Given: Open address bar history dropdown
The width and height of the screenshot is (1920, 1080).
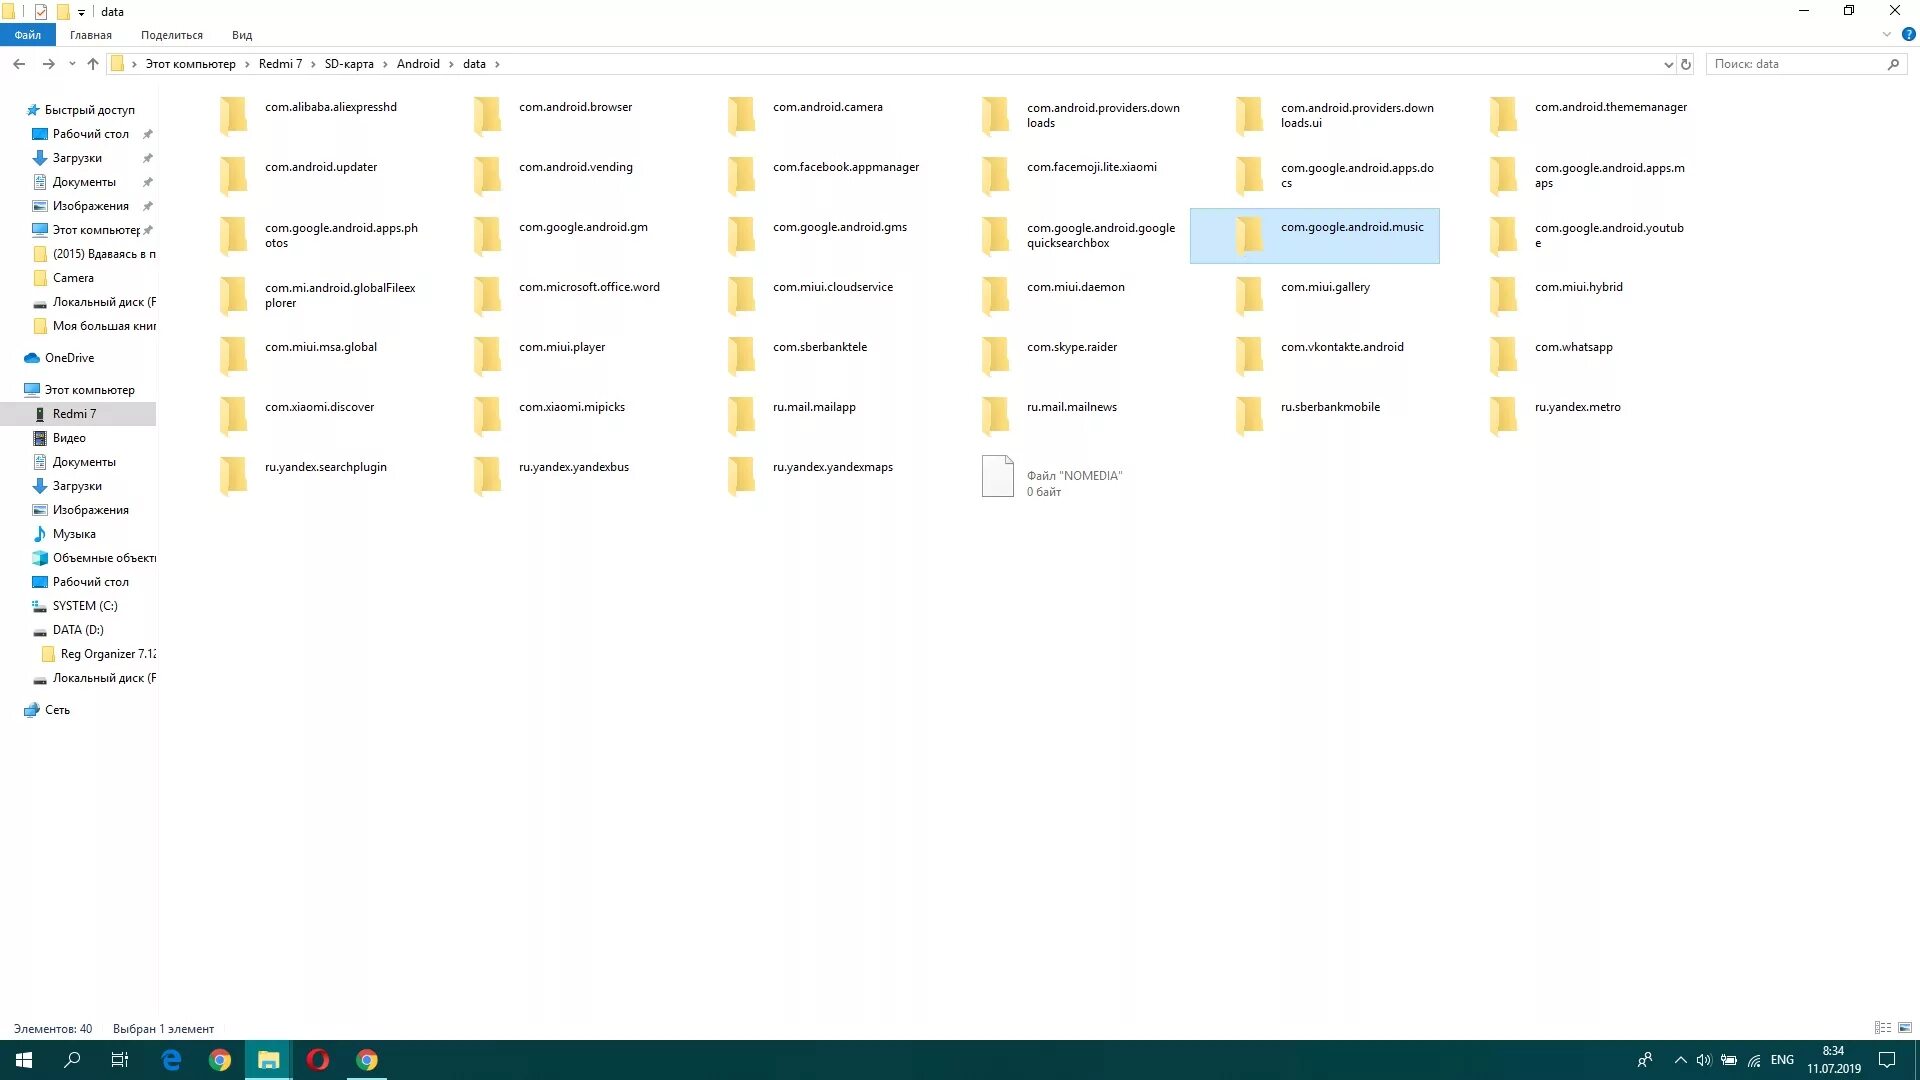Looking at the screenshot, I should coord(1668,64).
